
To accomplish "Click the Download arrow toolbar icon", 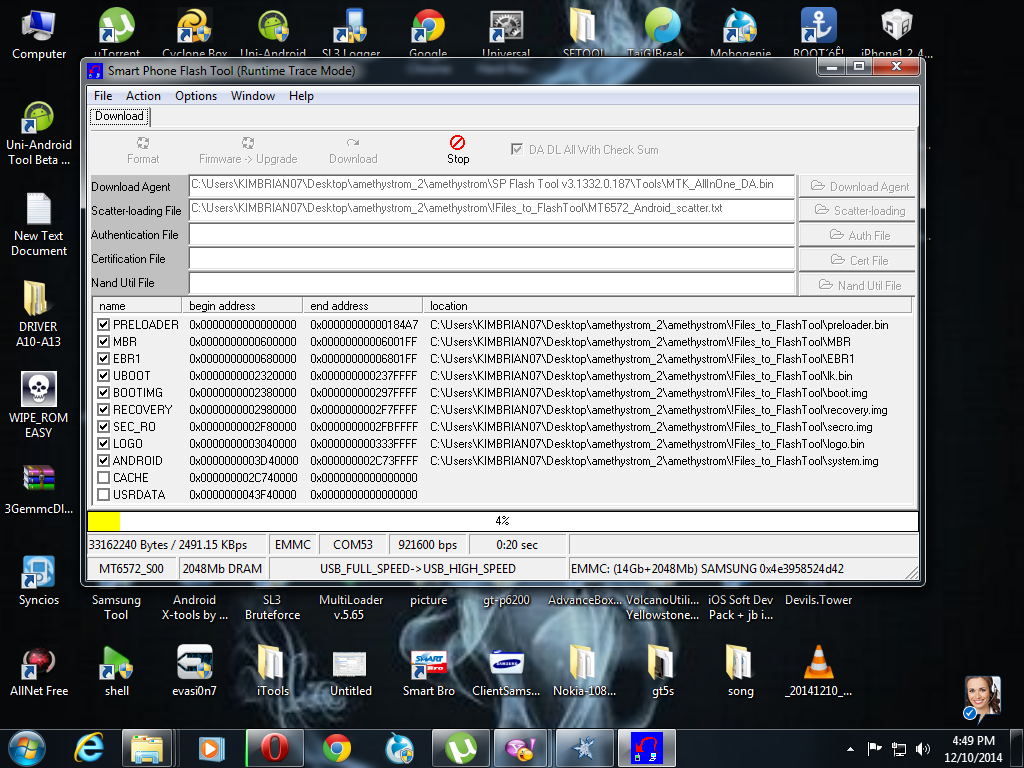I will [x=353, y=143].
